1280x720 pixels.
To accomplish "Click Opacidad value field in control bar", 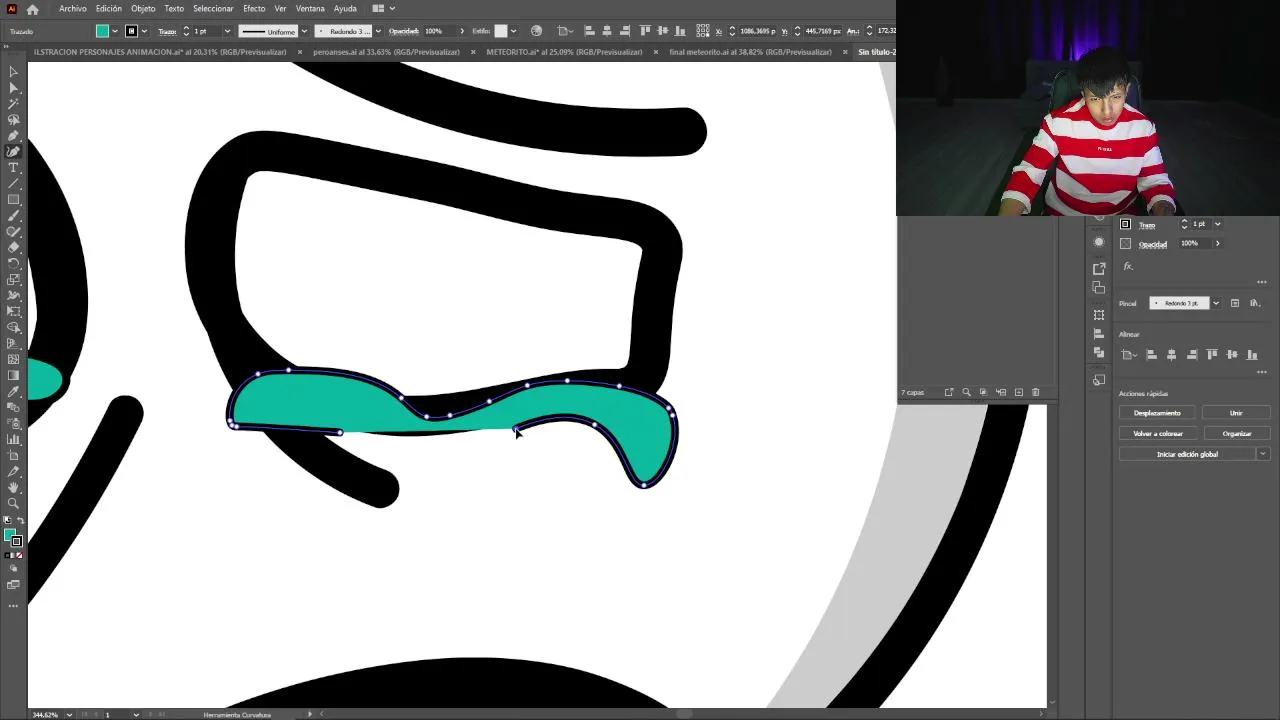I will pos(440,31).
